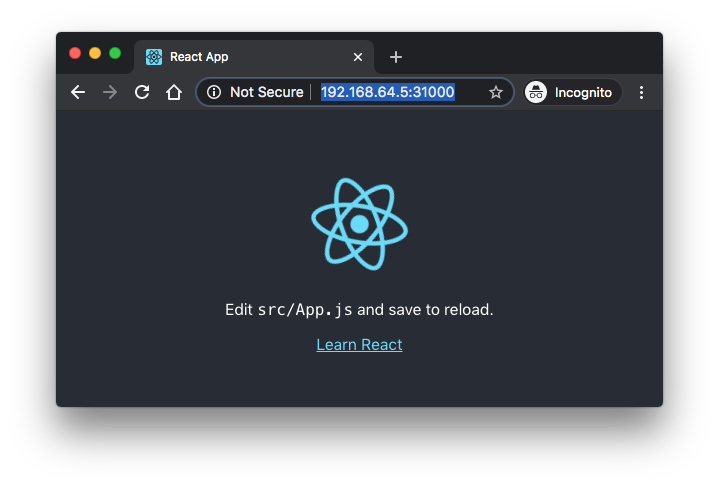Click the text 'Edit src/App.js and save to reload.'
The width and height of the screenshot is (719, 487).
point(360,310)
